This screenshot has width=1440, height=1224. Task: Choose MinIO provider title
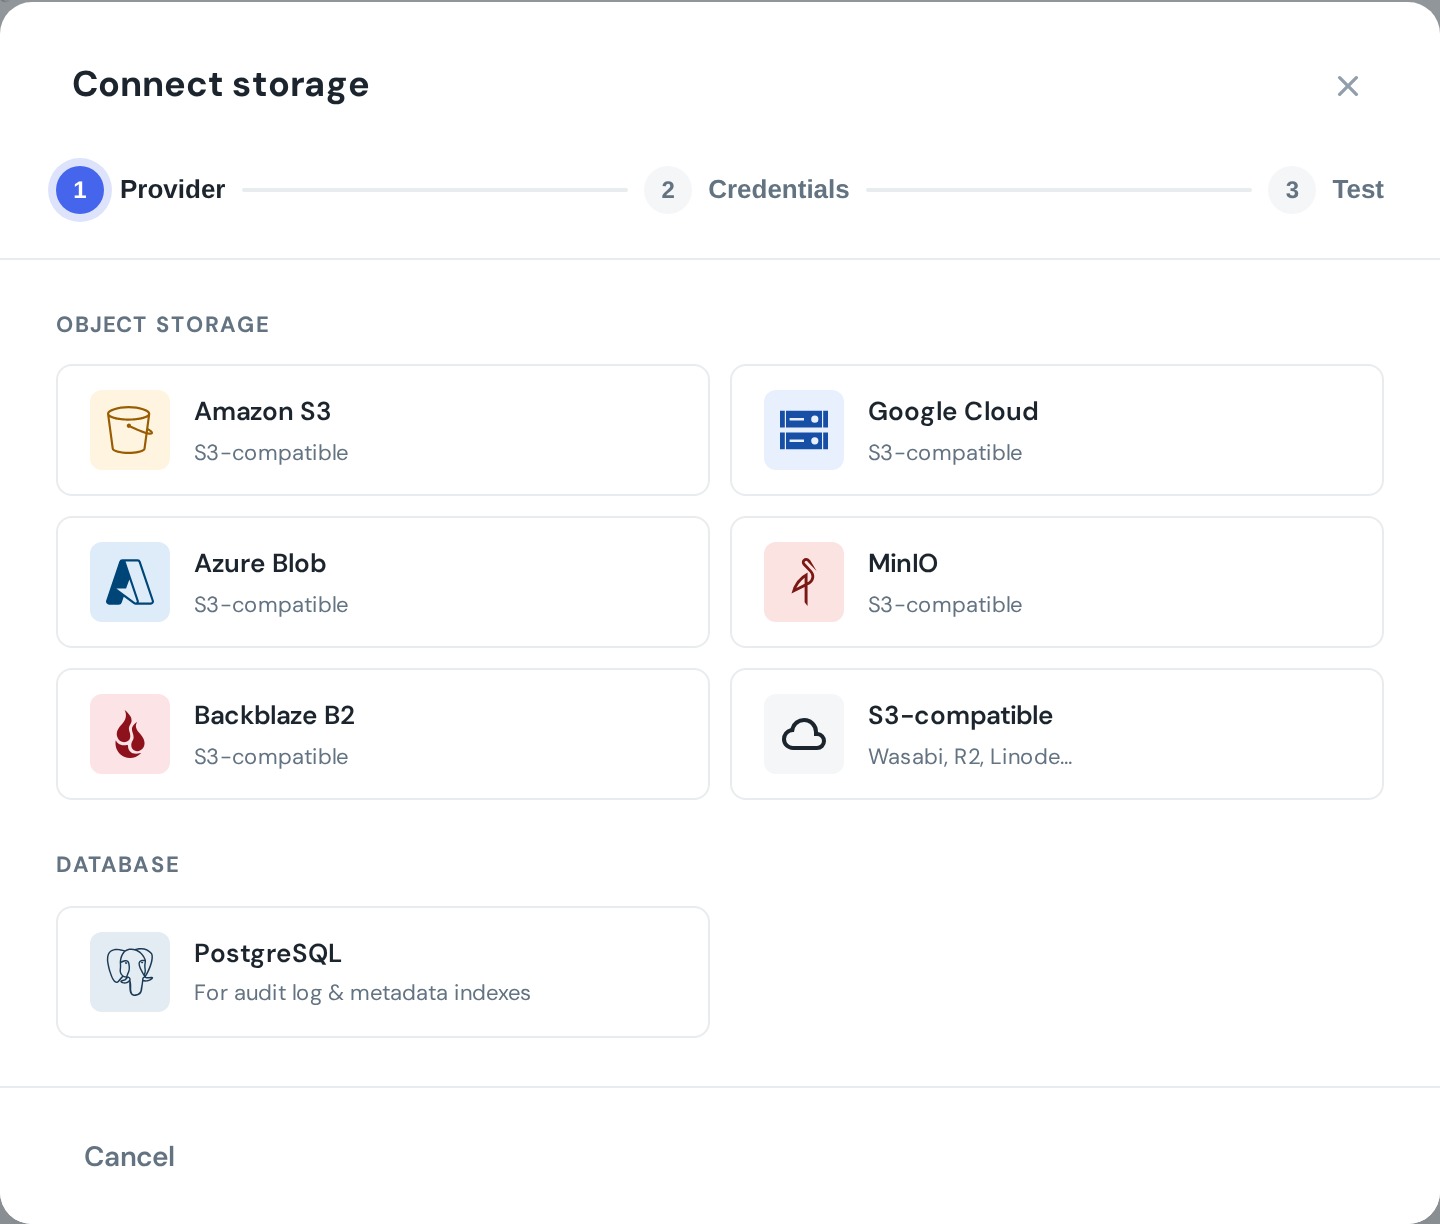903,563
